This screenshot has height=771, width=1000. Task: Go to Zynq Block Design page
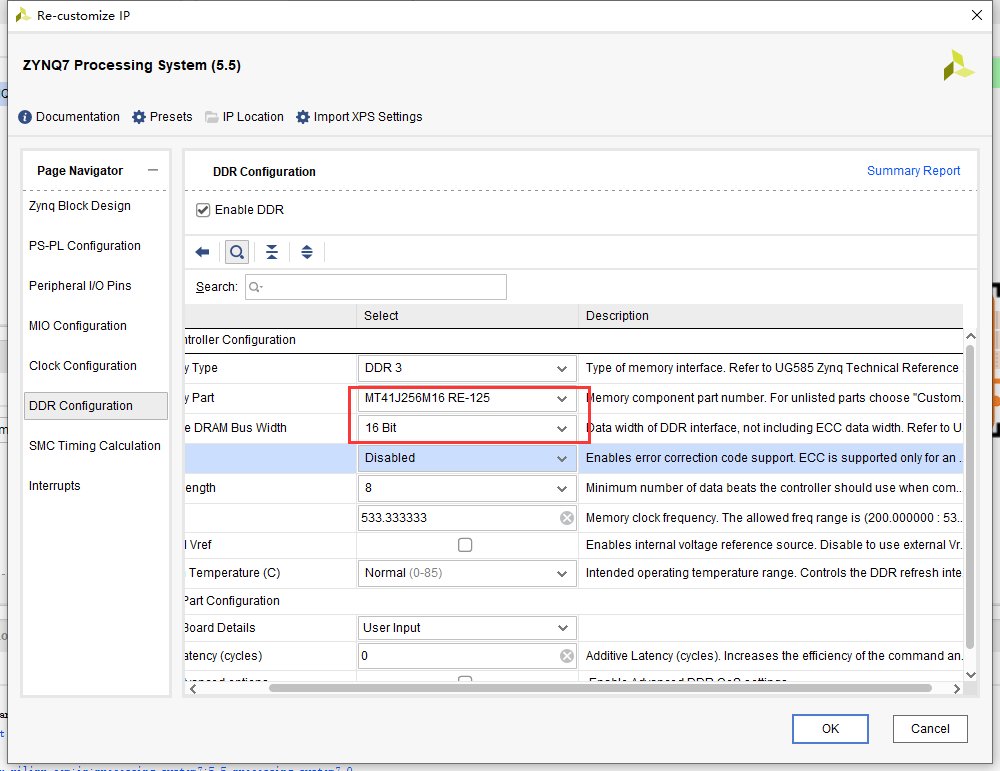80,206
